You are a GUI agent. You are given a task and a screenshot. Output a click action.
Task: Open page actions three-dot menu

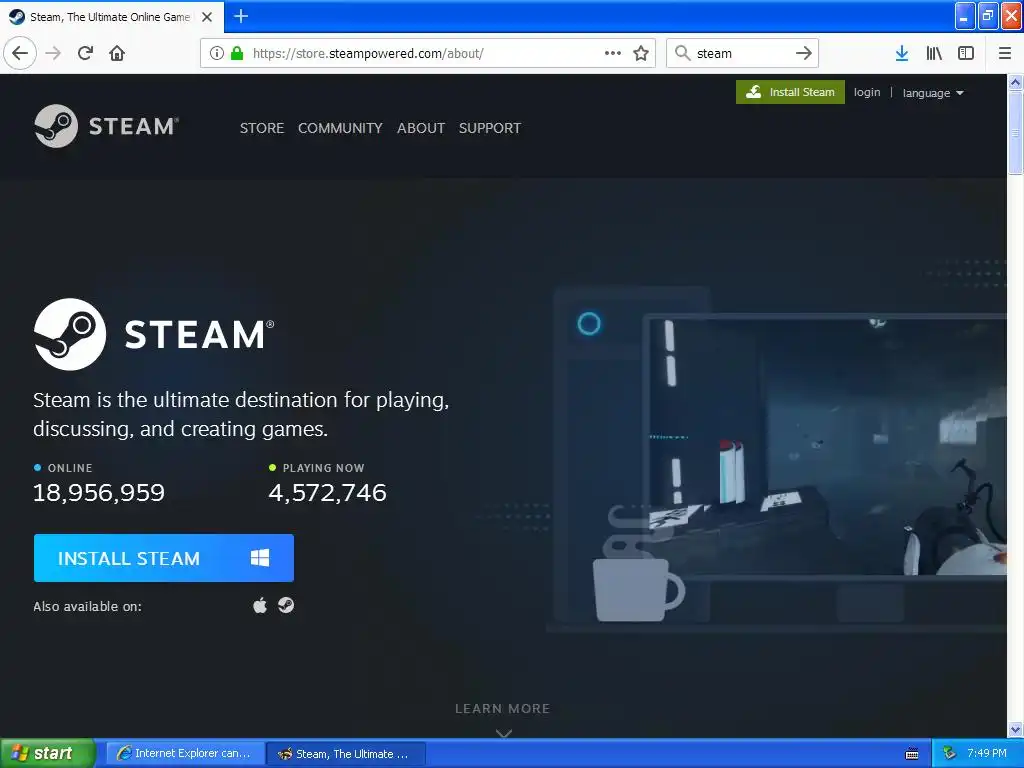coord(613,53)
